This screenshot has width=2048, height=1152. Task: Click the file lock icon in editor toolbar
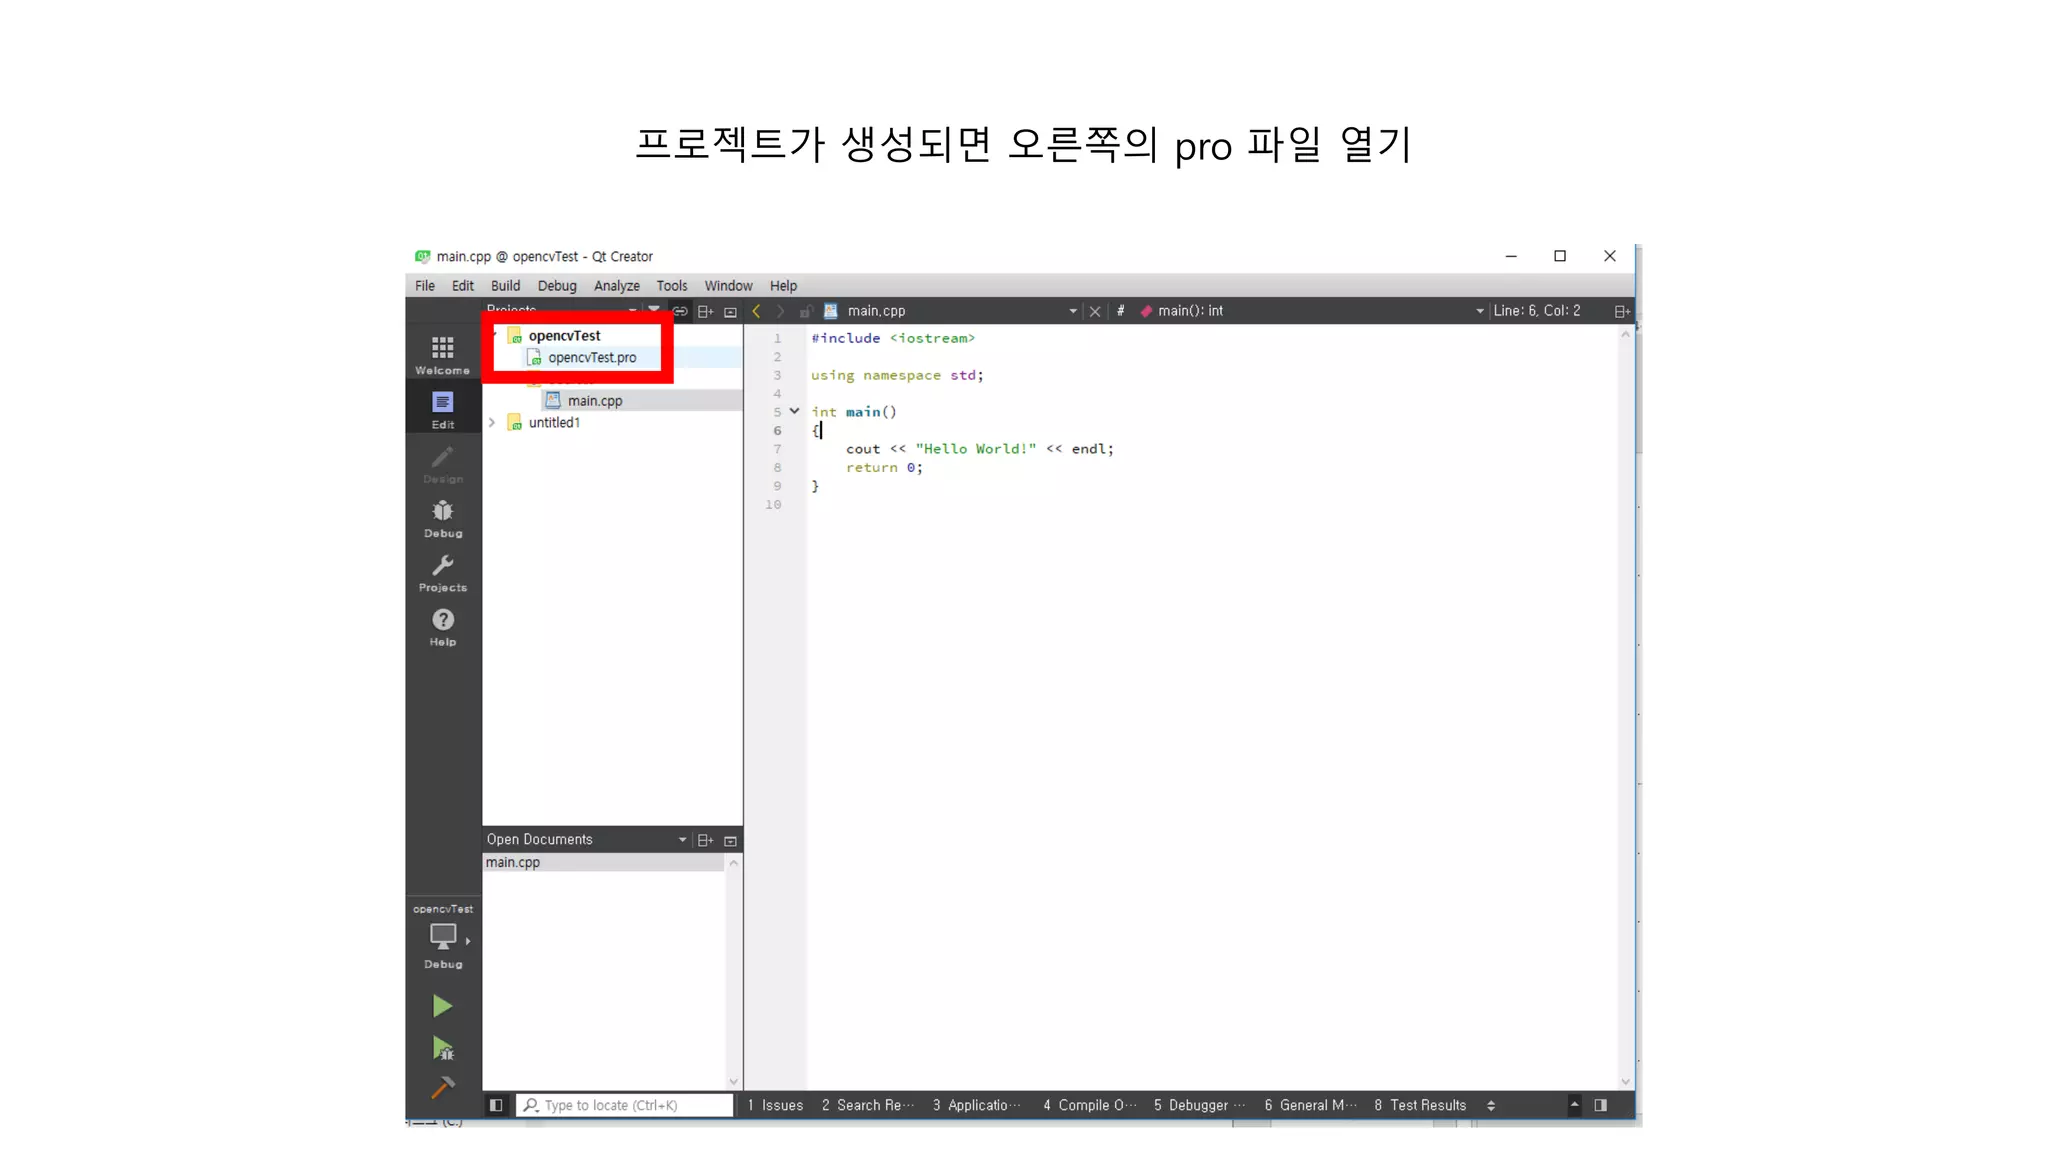(805, 311)
